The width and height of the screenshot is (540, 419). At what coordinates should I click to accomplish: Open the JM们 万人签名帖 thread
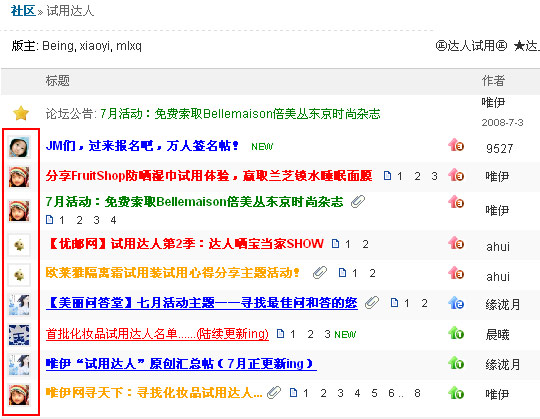[x=142, y=146]
